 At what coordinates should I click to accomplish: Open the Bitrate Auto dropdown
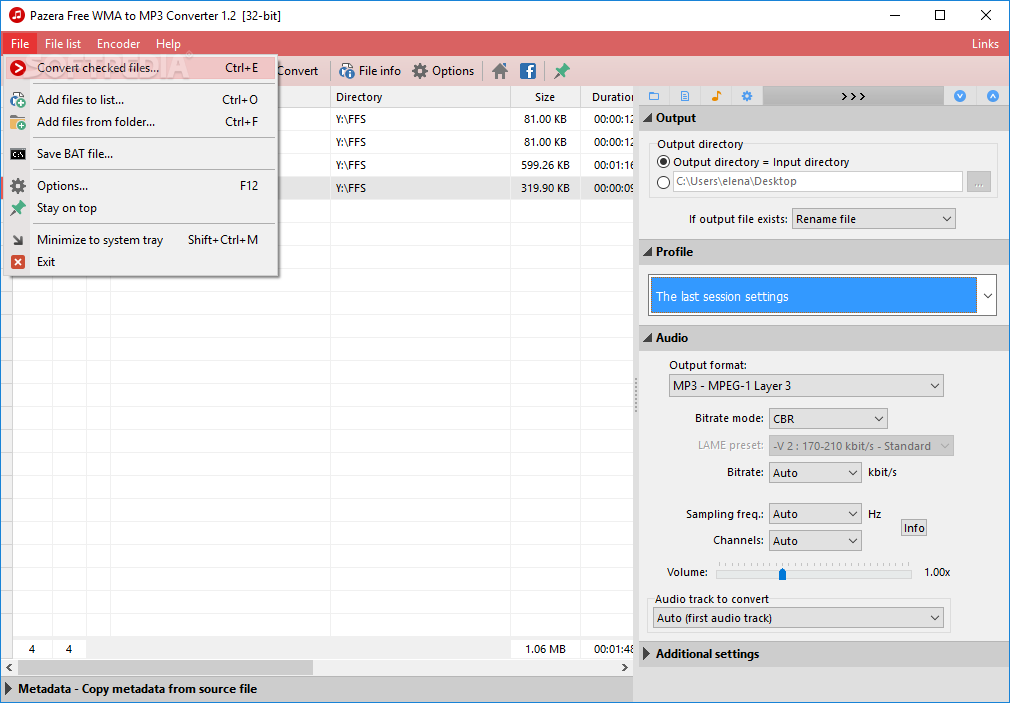point(815,473)
